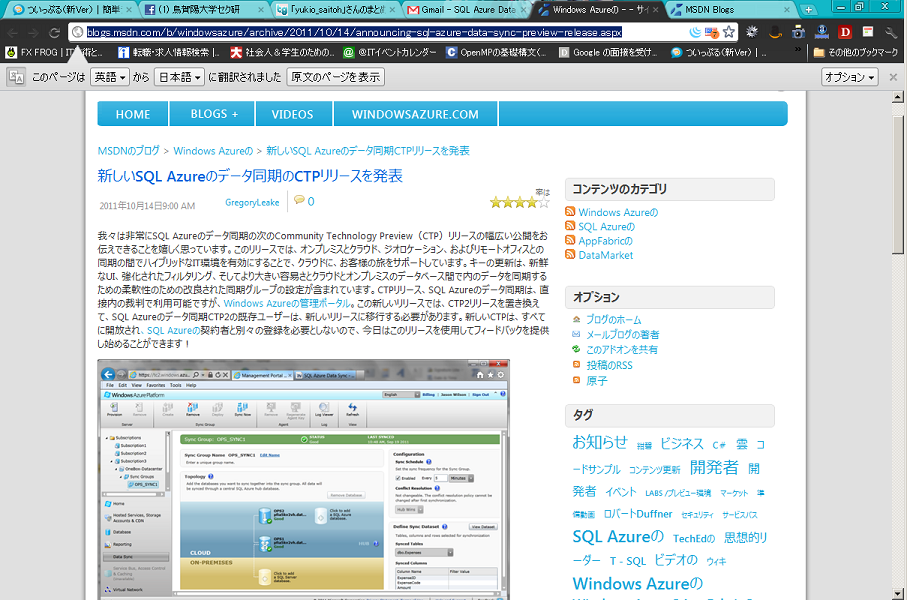The image size is (907, 600).
Task: Expand the オプション translation options dropdown
Action: click(x=849, y=77)
